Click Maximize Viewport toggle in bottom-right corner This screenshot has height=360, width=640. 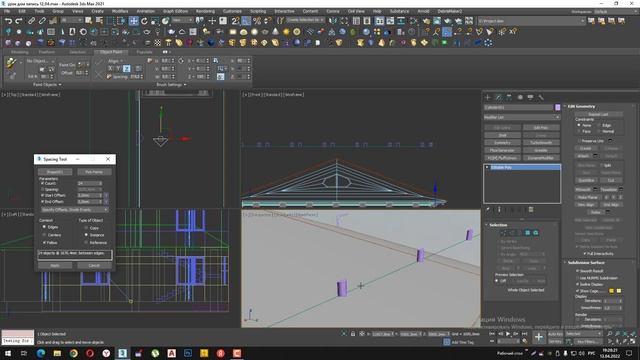[633, 342]
